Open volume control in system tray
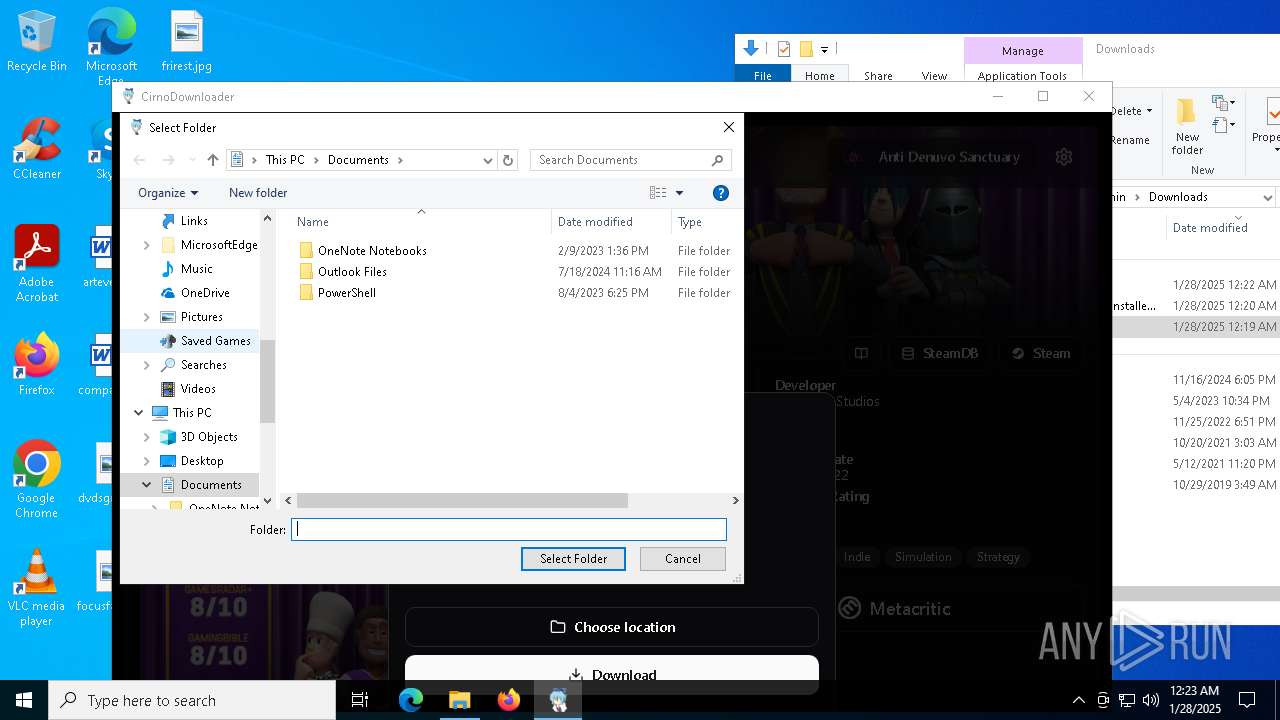The height and width of the screenshot is (720, 1280). (x=1151, y=700)
